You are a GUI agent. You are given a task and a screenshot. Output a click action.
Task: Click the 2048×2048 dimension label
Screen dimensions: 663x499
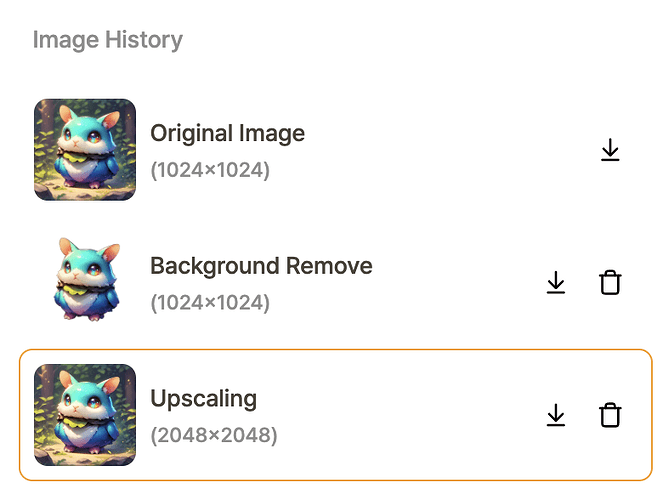pos(214,435)
